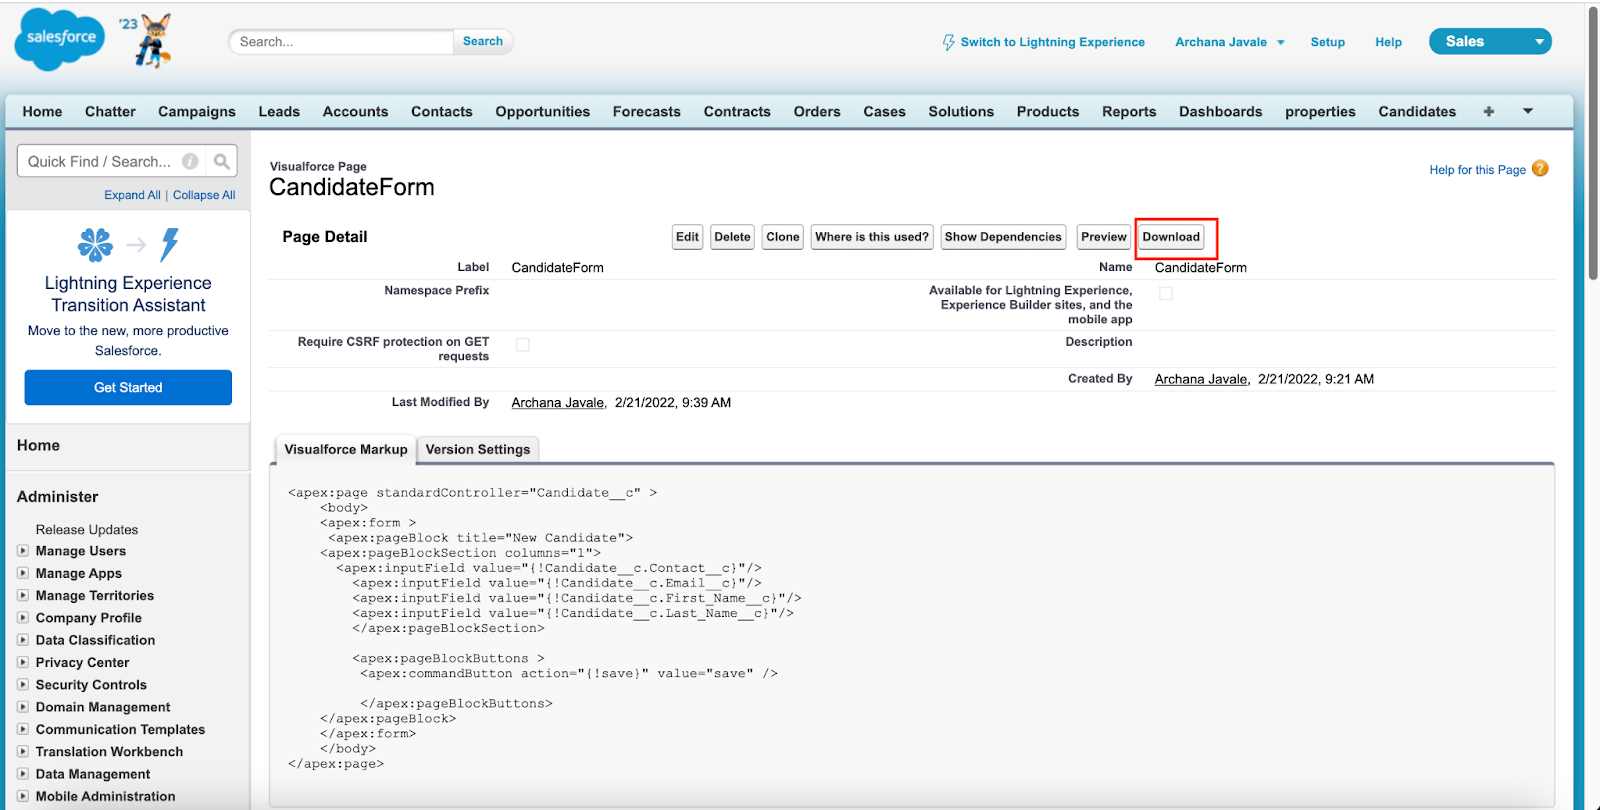Open the Solutions tab

(x=961, y=112)
